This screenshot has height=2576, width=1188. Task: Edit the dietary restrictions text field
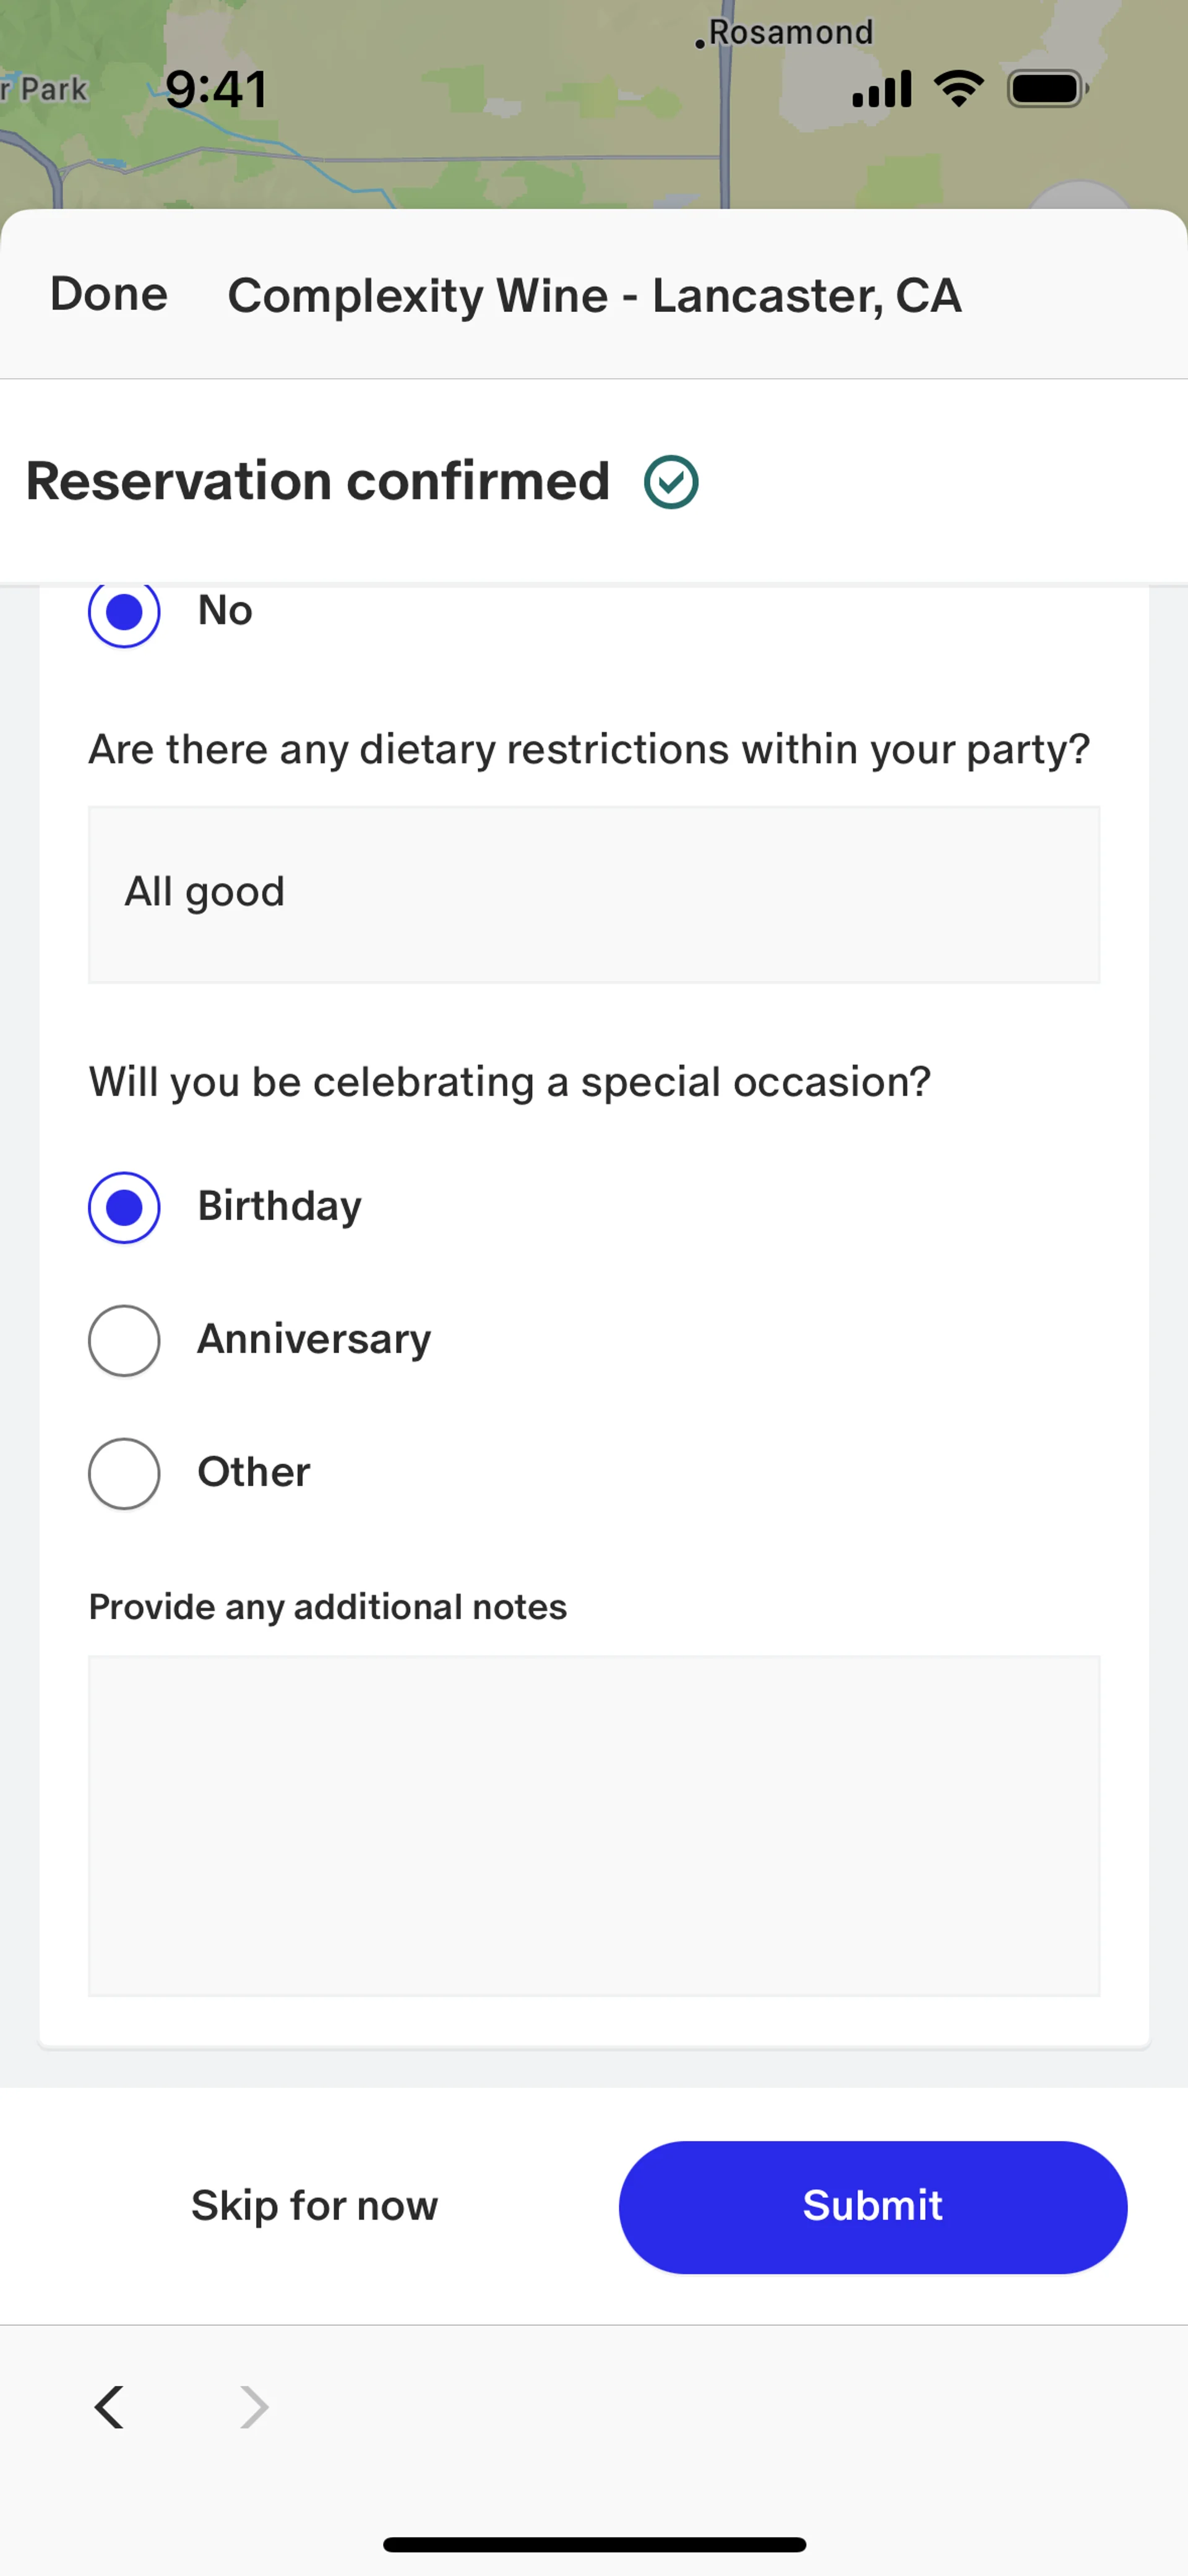(x=594, y=894)
